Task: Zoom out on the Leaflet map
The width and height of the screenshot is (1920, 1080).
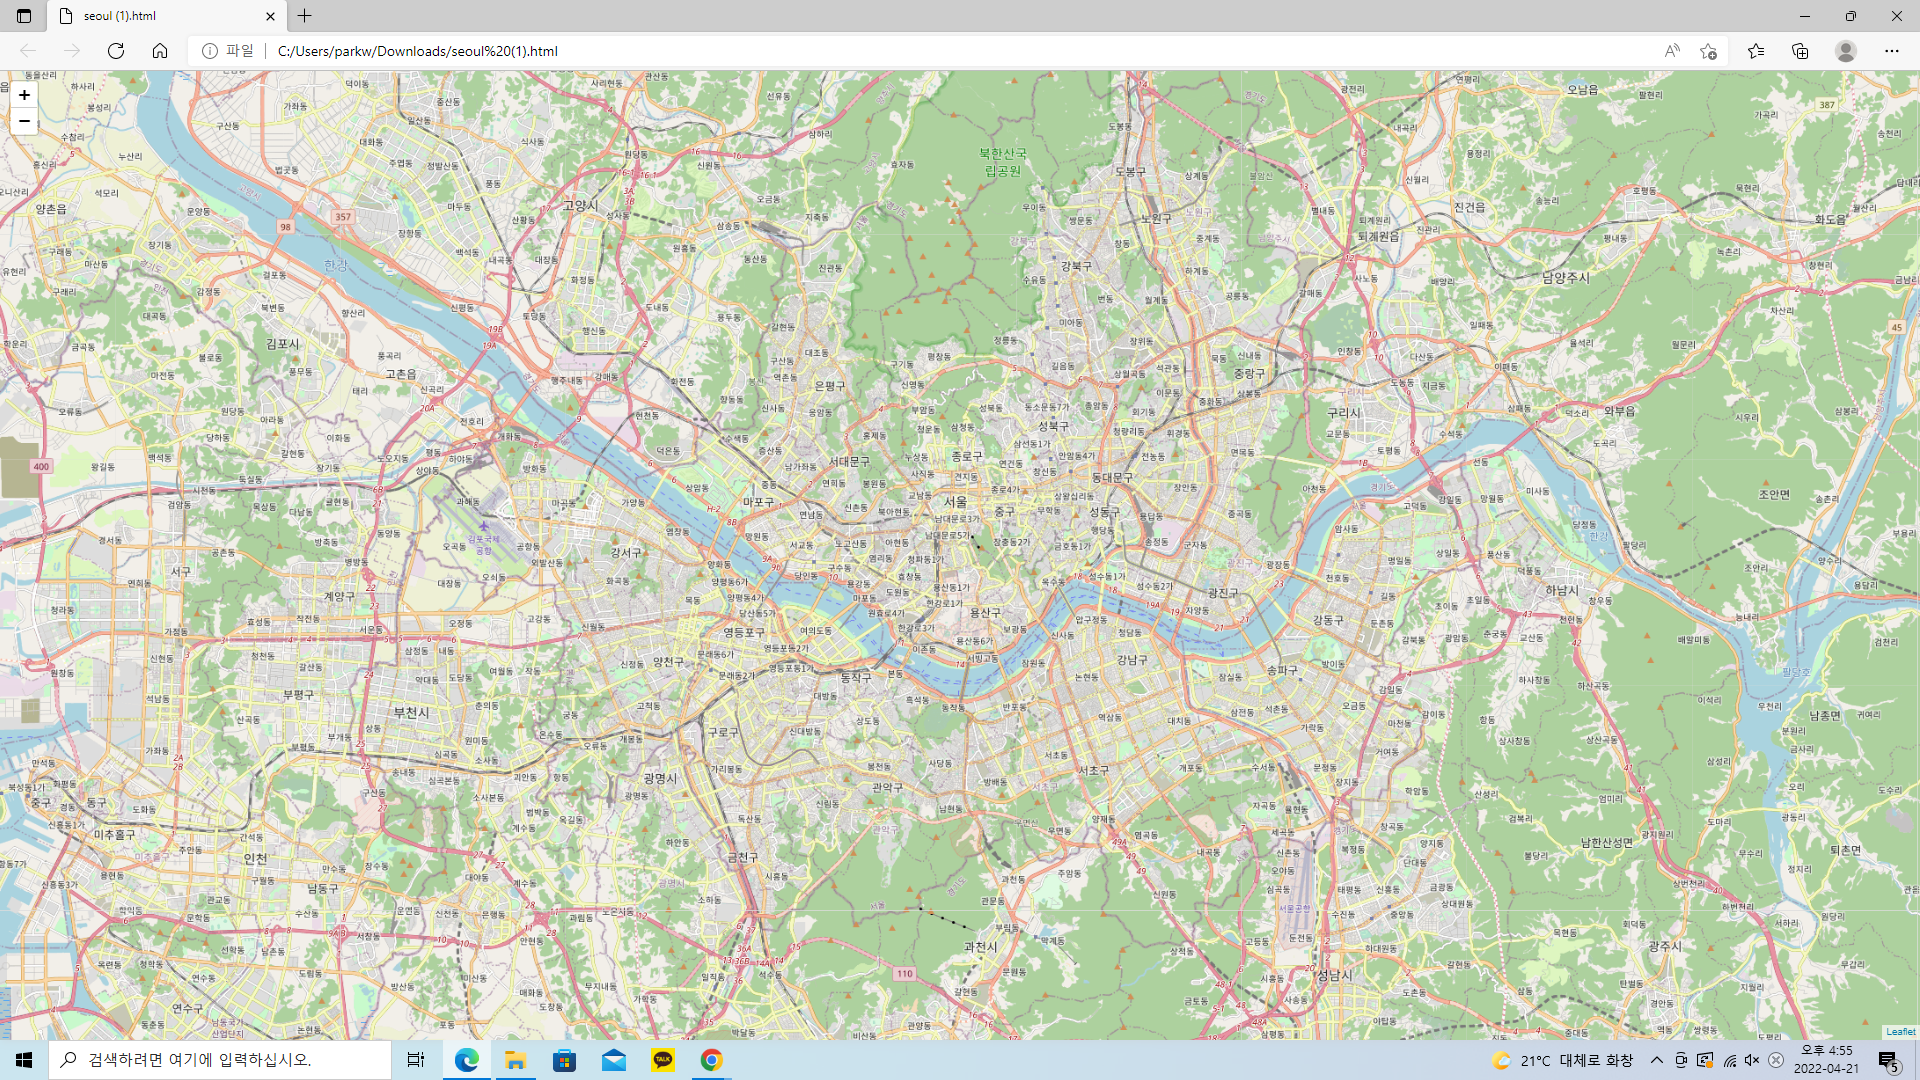Action: (x=24, y=121)
